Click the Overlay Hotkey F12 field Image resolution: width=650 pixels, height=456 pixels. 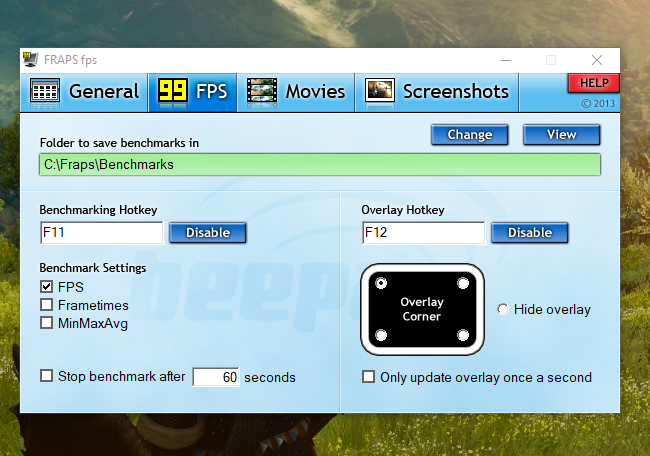423,233
